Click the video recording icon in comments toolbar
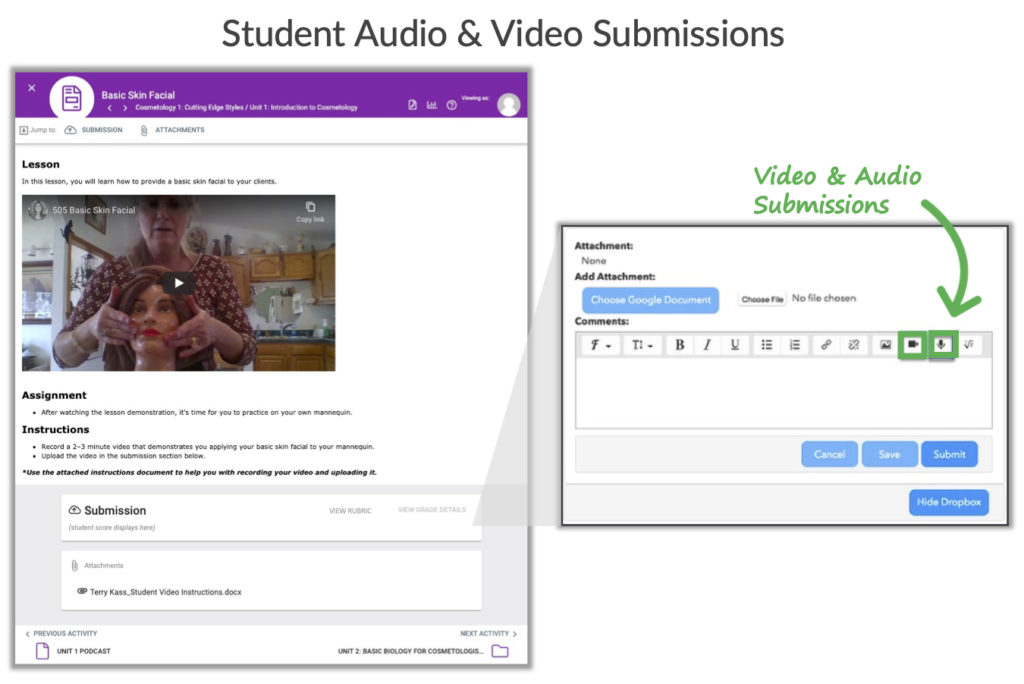Image resolution: width=1024 pixels, height=684 pixels. [x=912, y=345]
